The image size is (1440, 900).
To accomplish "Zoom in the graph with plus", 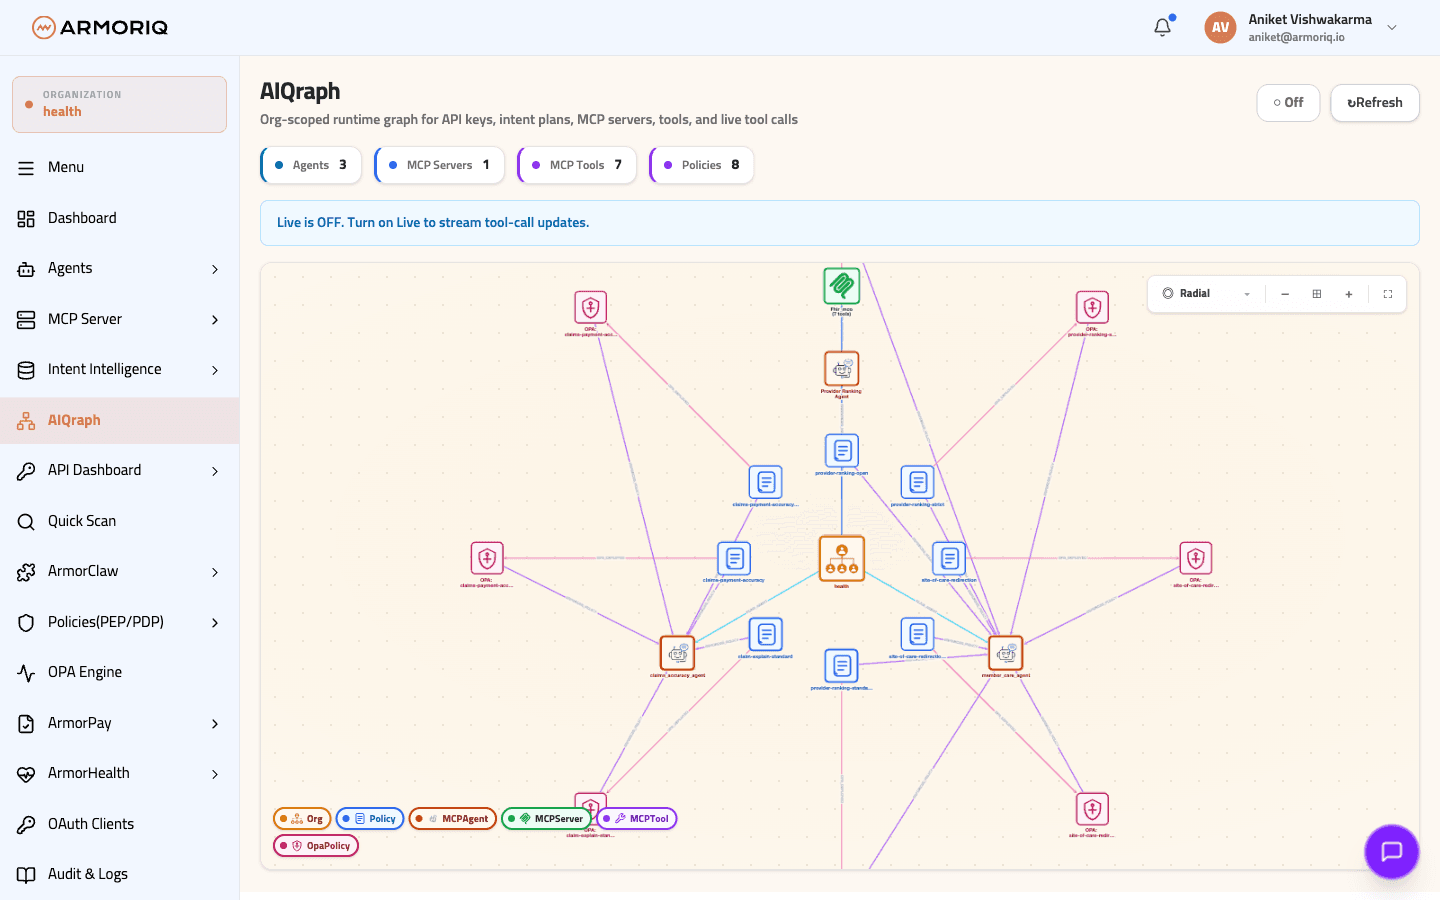I will pos(1349,294).
